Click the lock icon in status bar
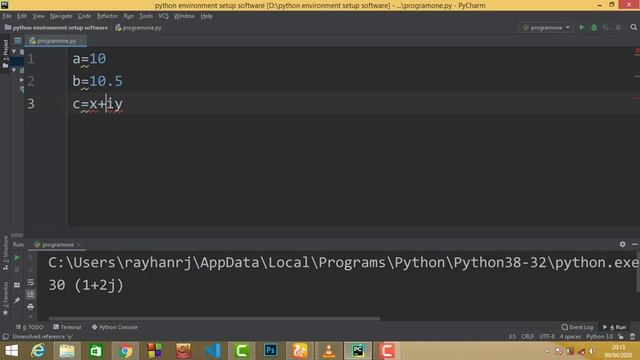Viewport: 640px width, 360px height. 621,337
